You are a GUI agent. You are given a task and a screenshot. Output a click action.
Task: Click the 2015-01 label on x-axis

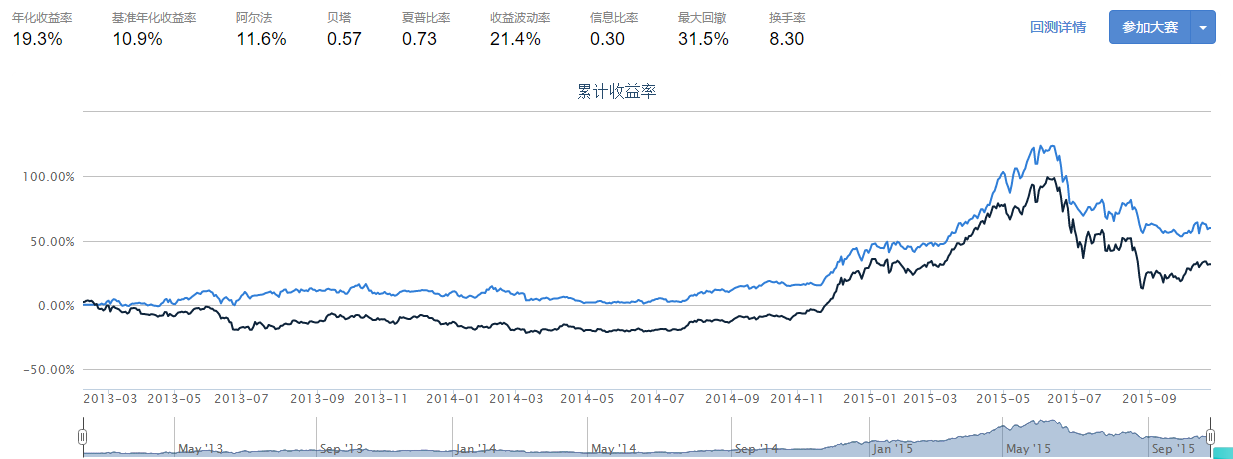(x=869, y=398)
